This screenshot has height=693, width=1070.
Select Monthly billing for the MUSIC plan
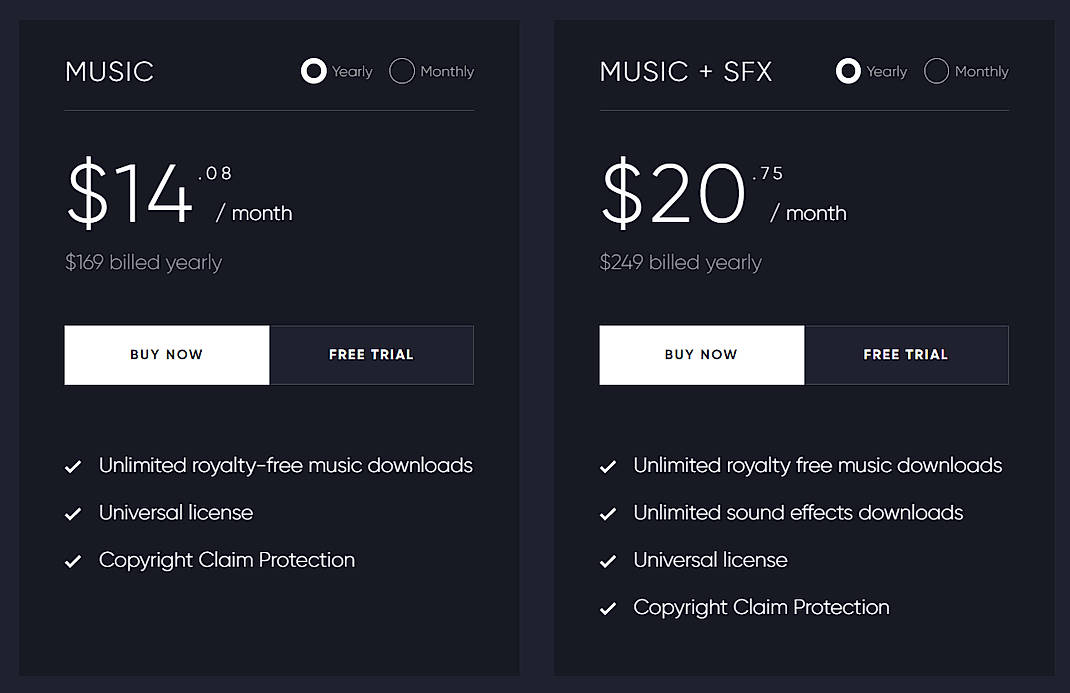(x=402, y=71)
